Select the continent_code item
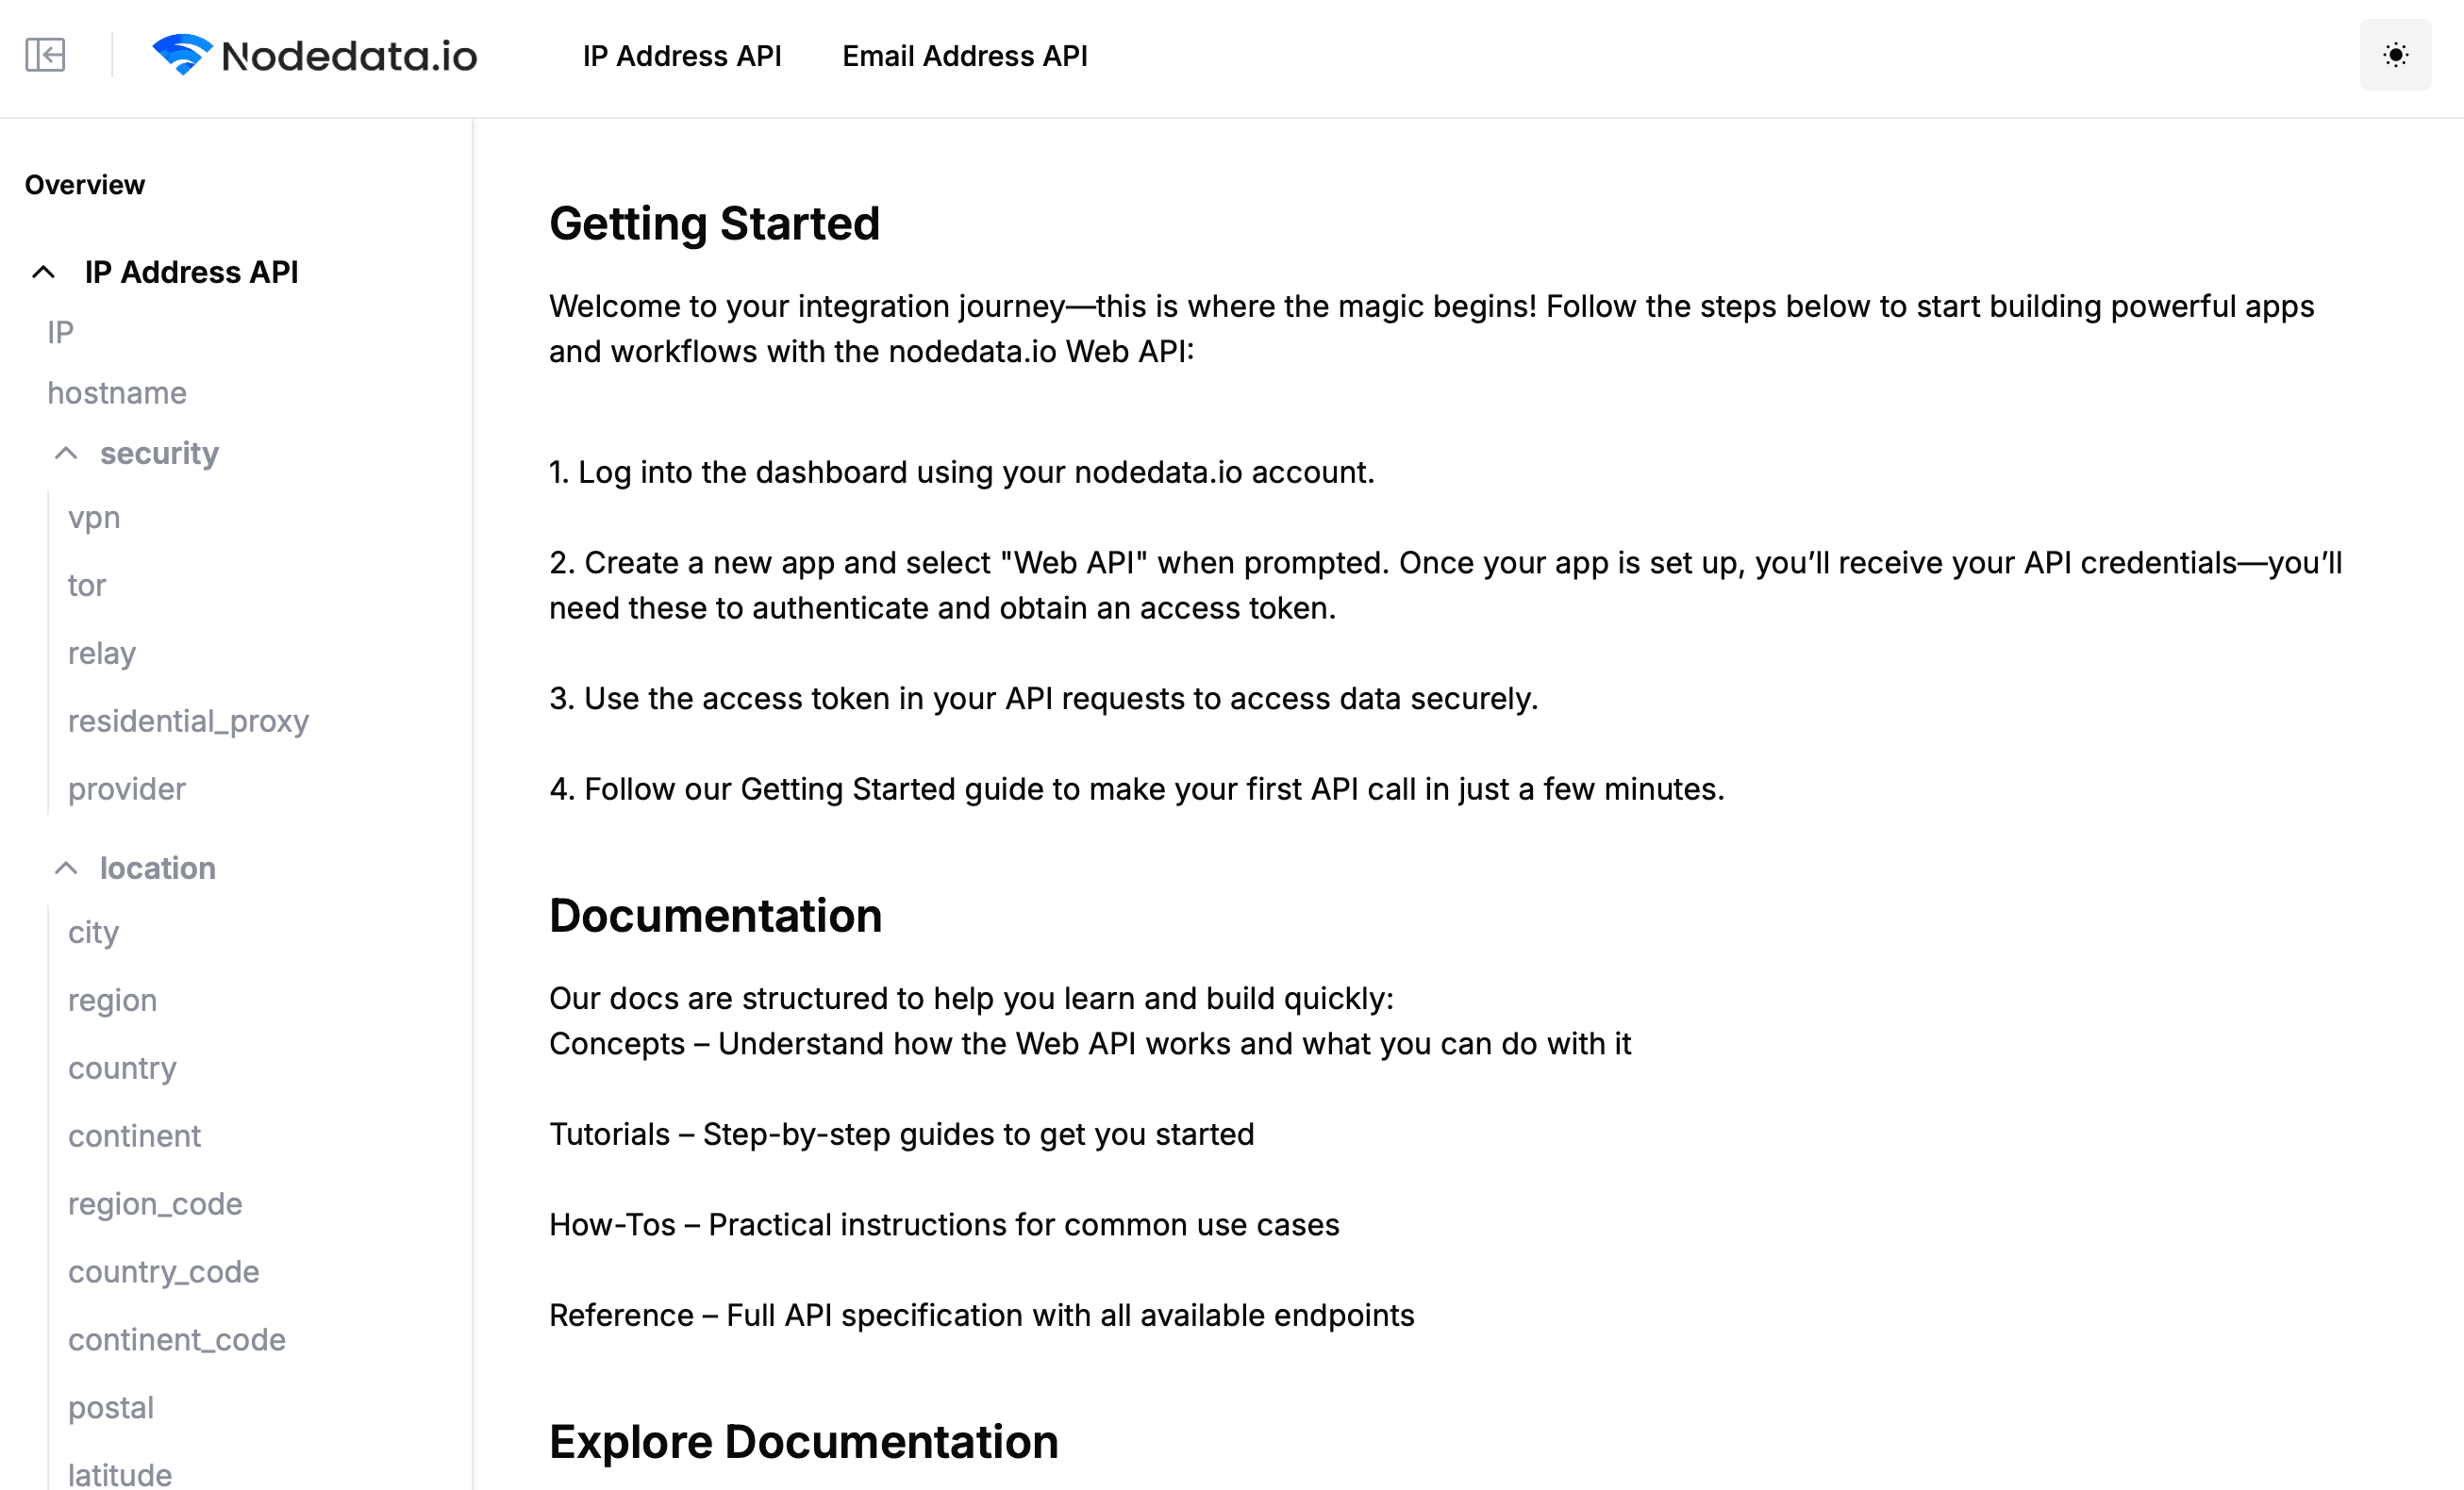Screen dimensions: 2464x1490 [x=177, y=1339]
